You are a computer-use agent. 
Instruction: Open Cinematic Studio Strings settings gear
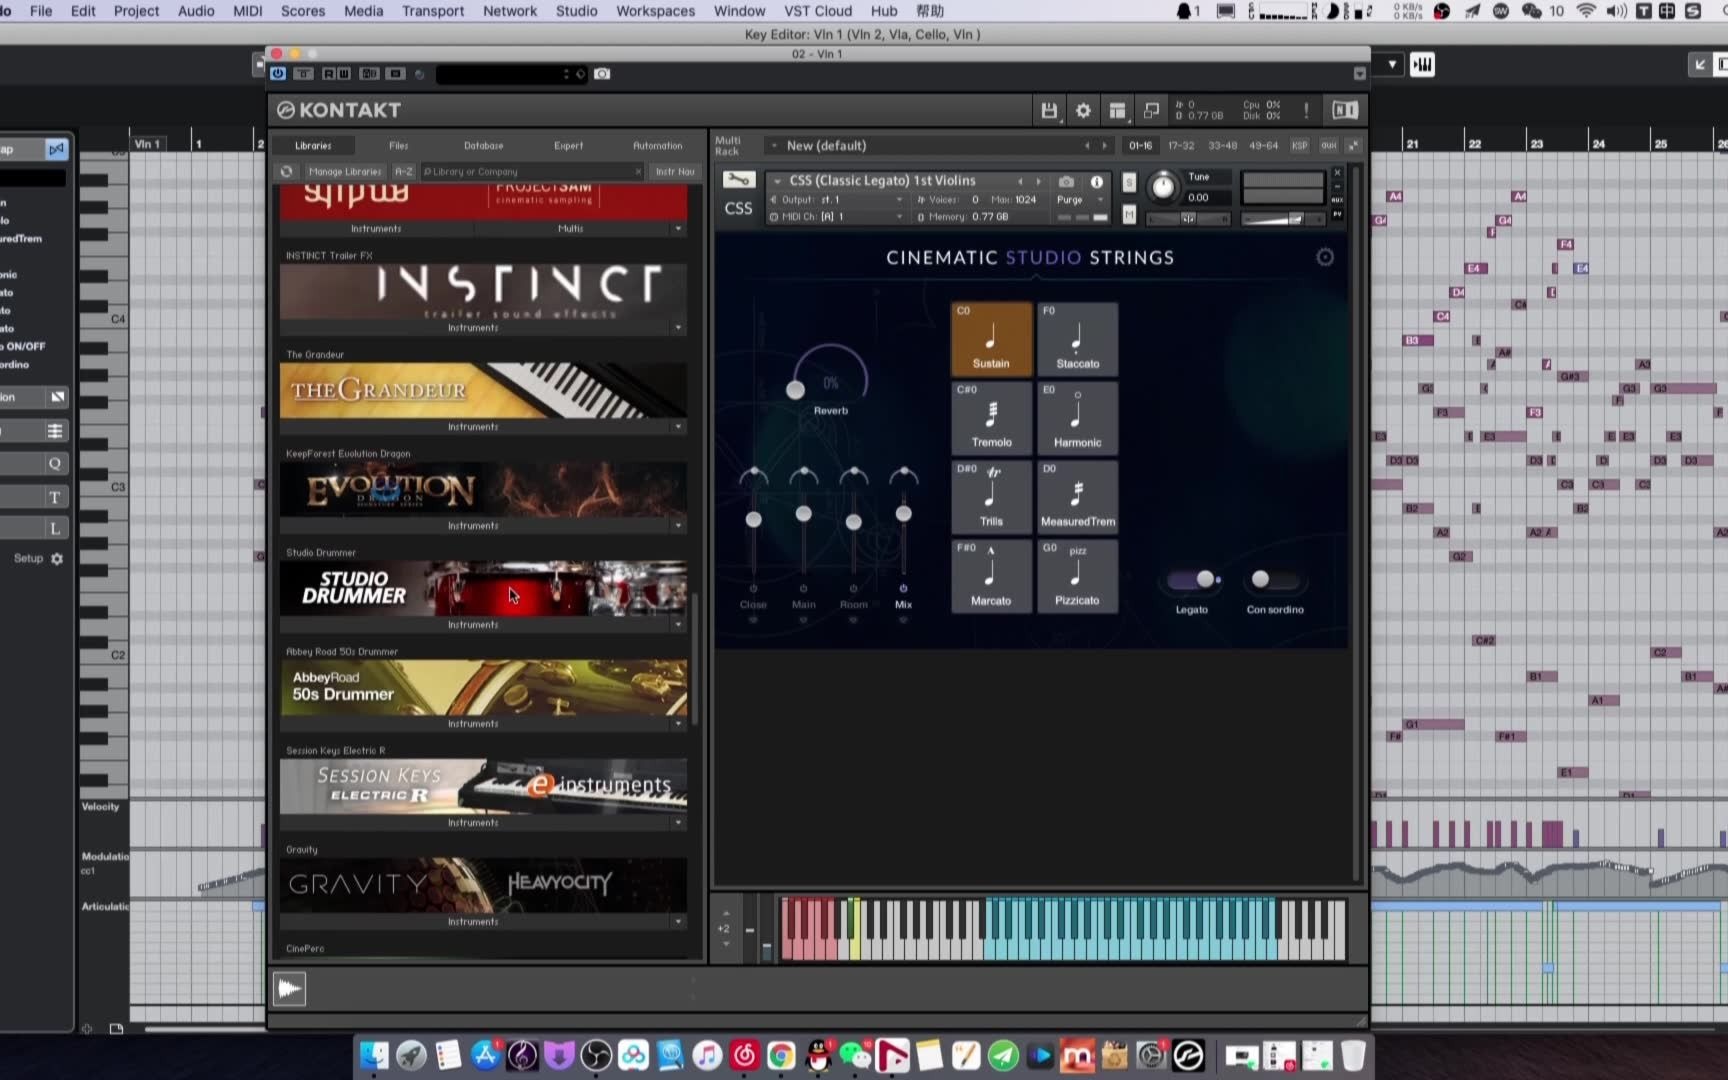coord(1325,257)
